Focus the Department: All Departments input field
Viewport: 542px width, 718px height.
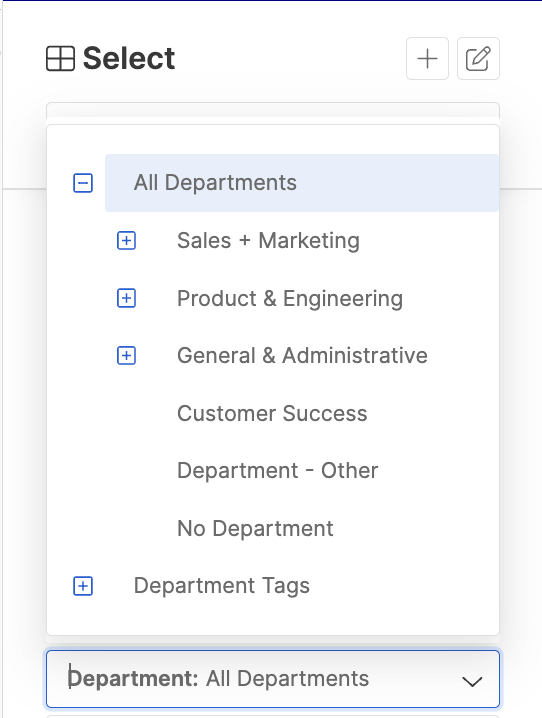(x=273, y=679)
